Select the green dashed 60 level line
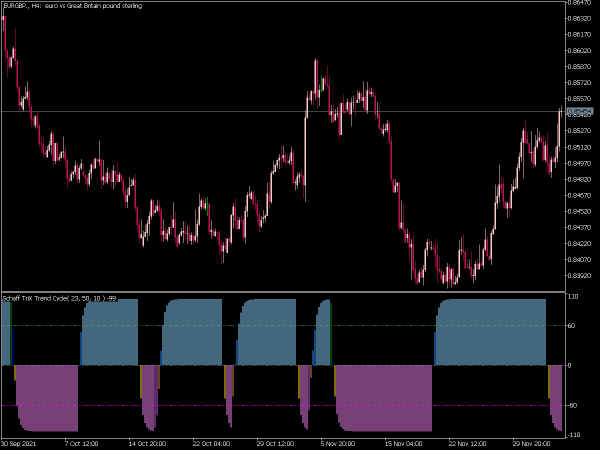600x450 pixels. click(283, 326)
